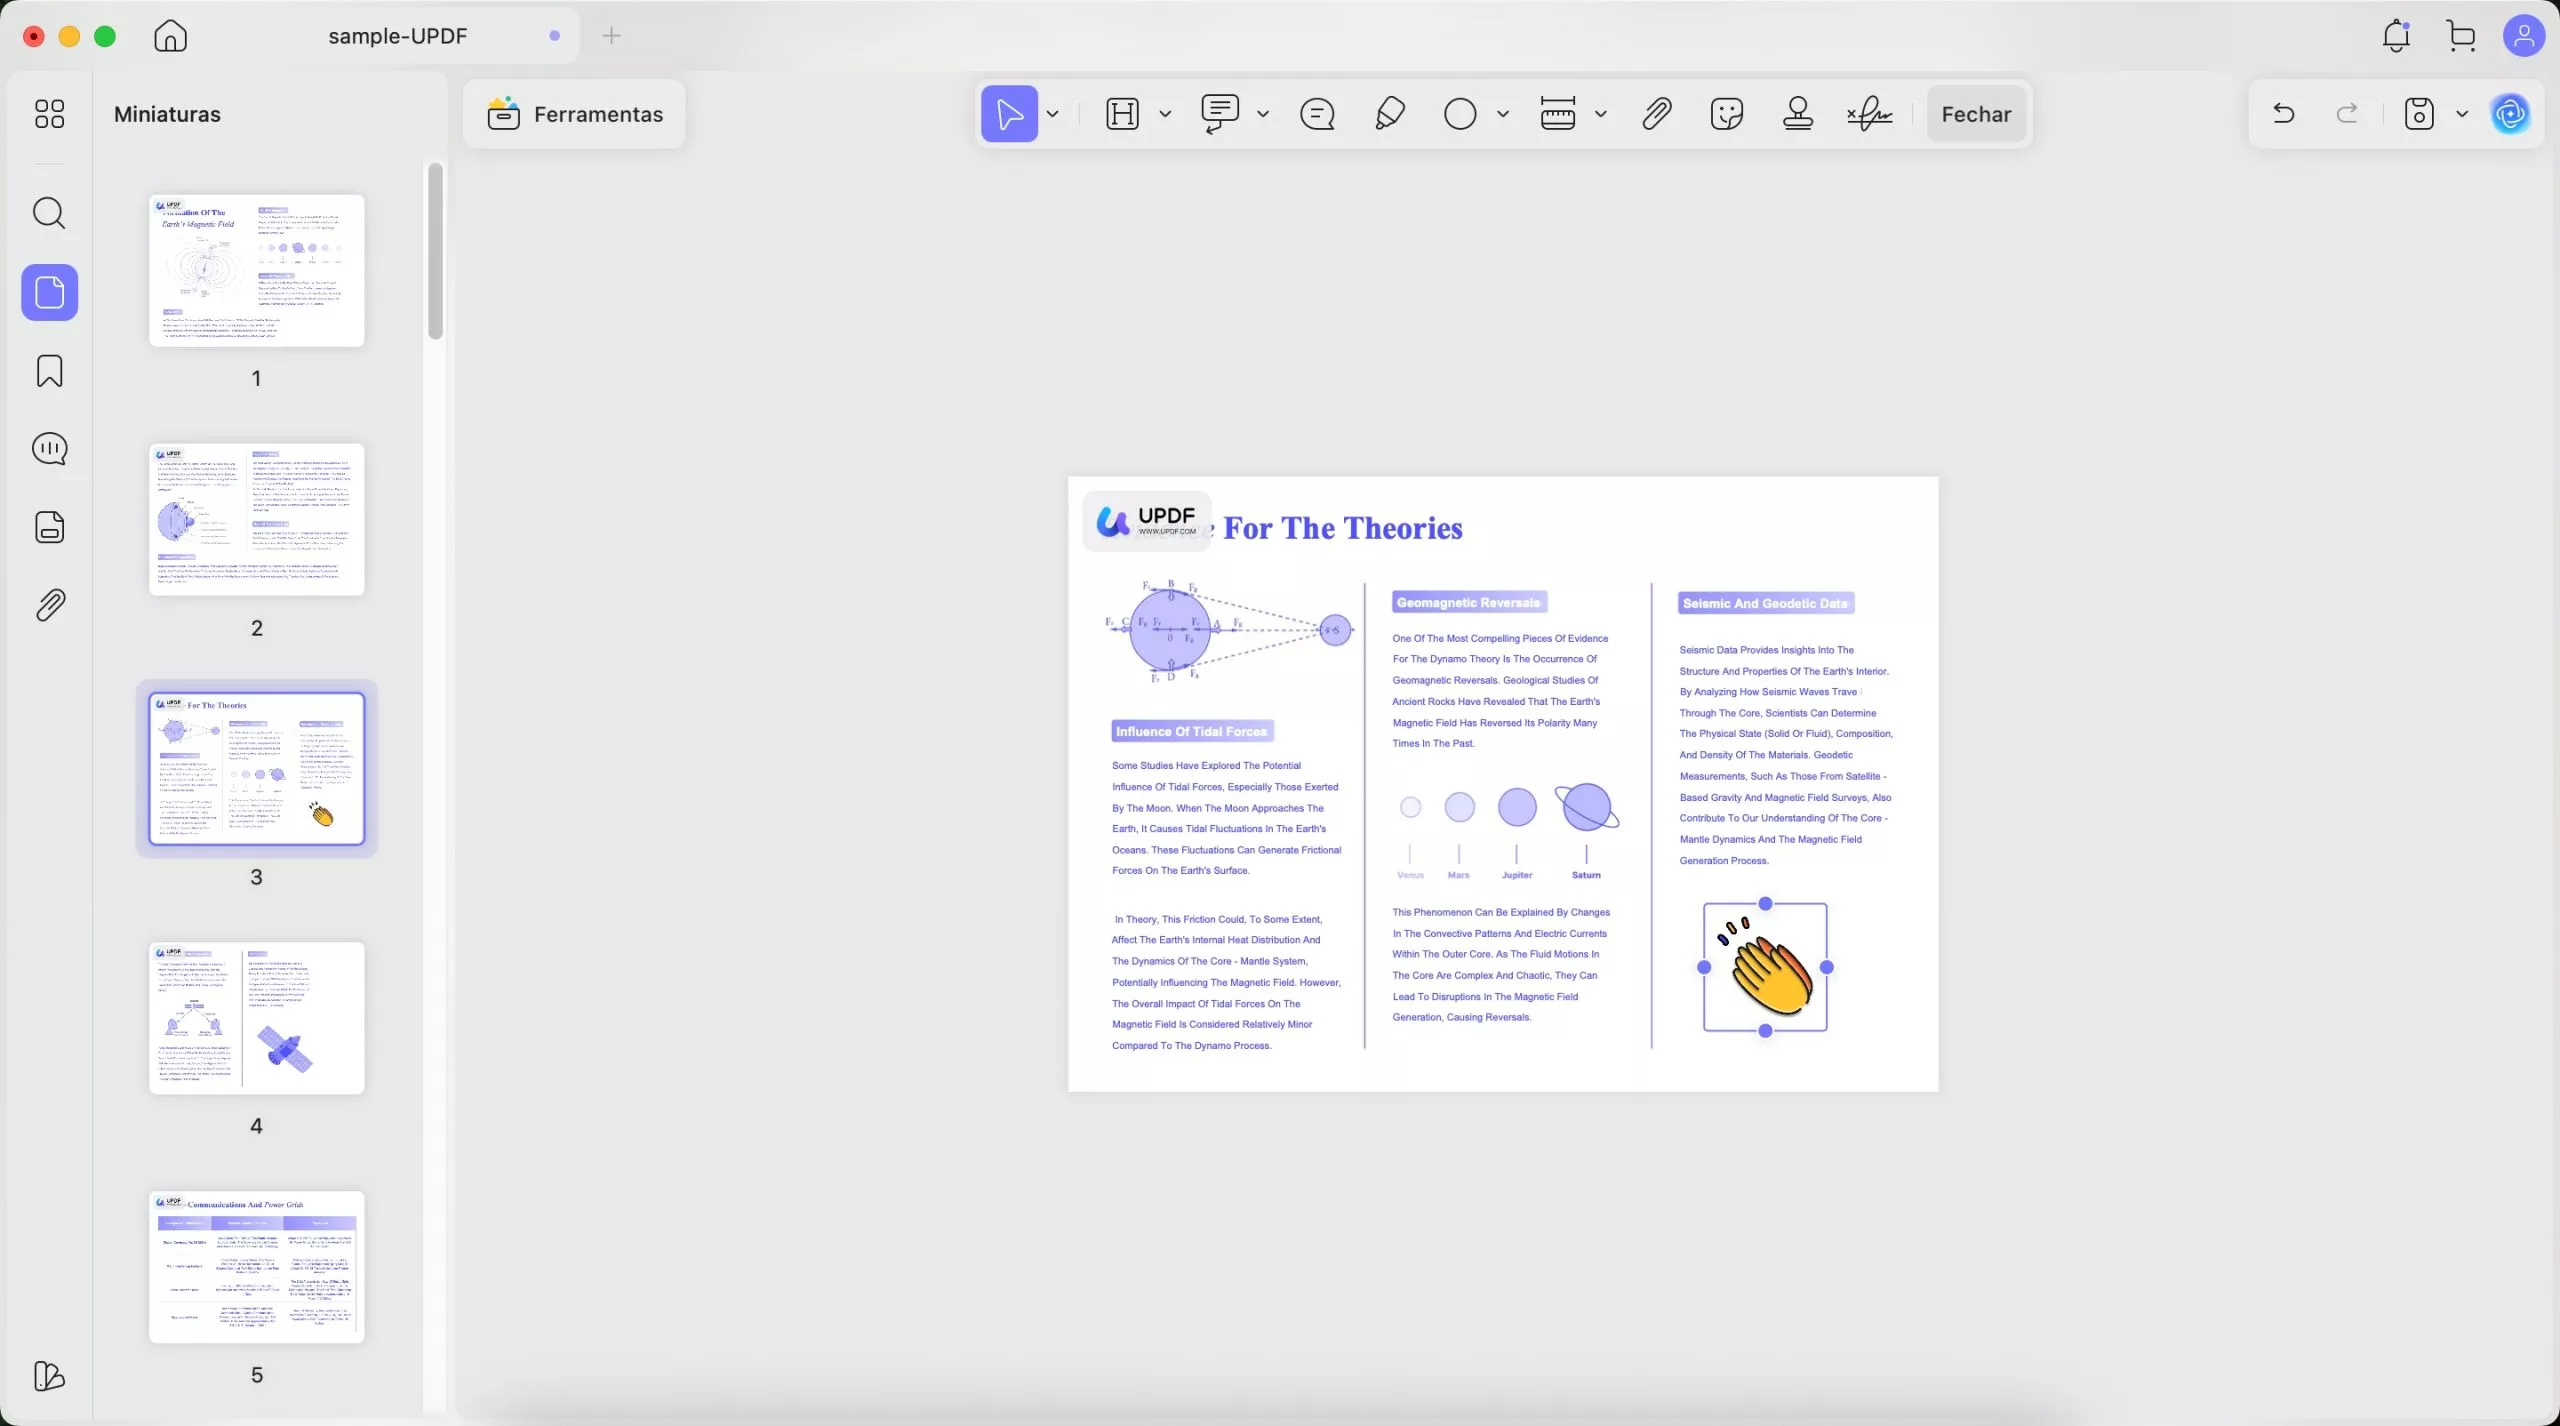Open the bookmarks panel
Image resolution: width=2560 pixels, height=1426 pixels.
[49, 371]
